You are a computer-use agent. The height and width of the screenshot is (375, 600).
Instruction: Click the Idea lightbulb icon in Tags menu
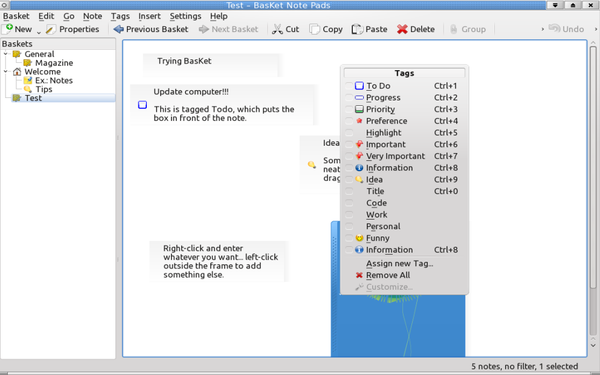(x=359, y=179)
